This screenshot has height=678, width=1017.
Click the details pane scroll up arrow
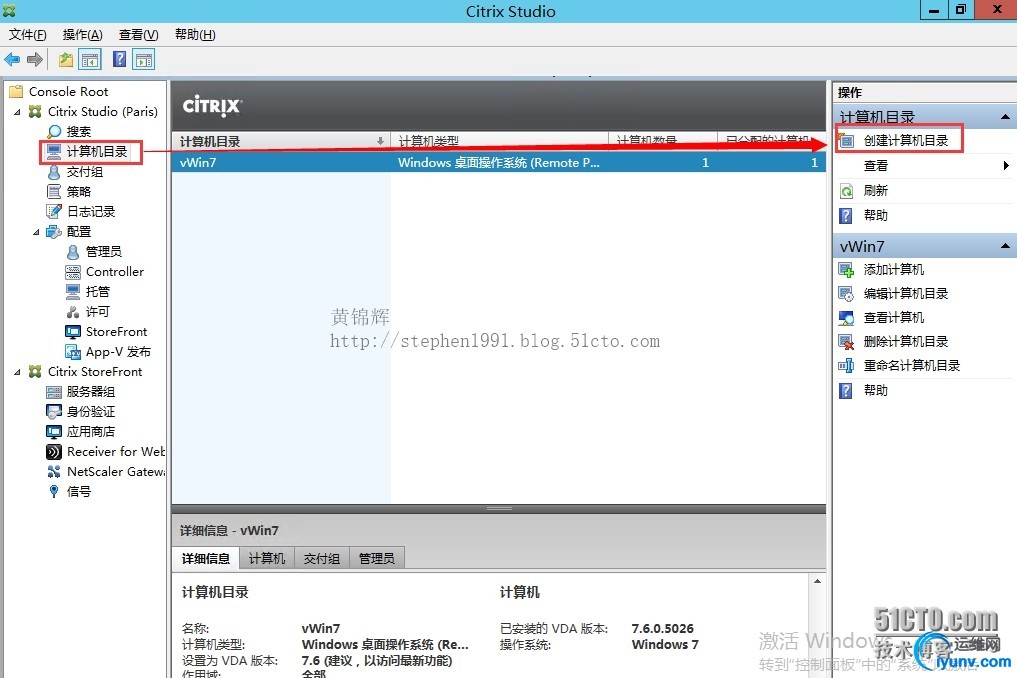[817, 581]
